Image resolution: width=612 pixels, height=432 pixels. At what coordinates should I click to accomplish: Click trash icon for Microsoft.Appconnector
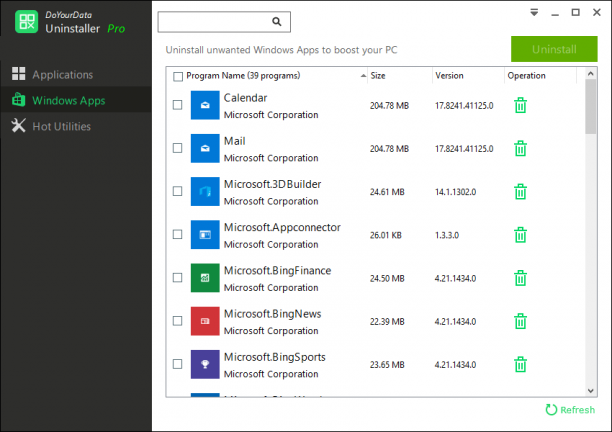point(520,235)
